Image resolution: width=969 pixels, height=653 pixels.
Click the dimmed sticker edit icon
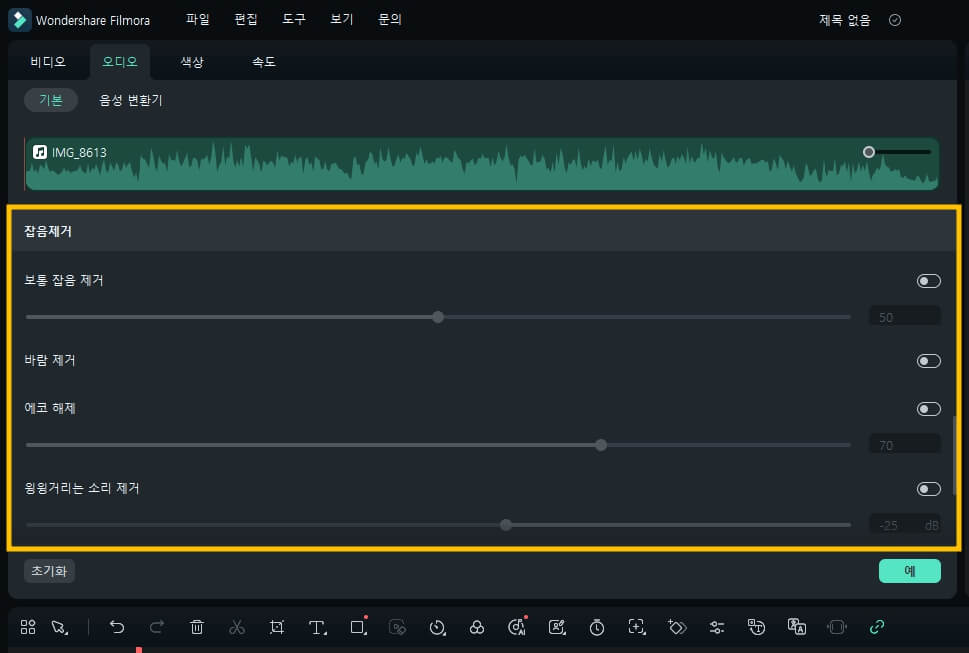(x=397, y=628)
